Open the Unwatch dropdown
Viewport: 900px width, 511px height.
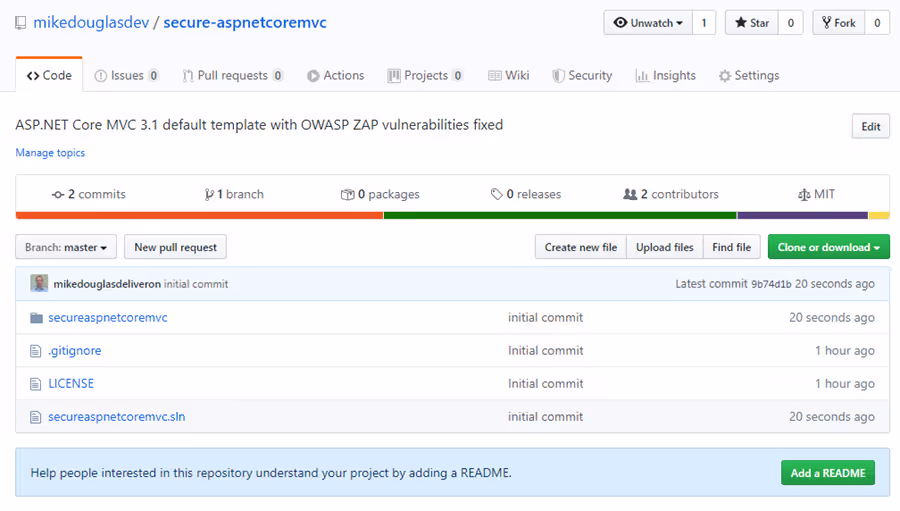click(648, 23)
